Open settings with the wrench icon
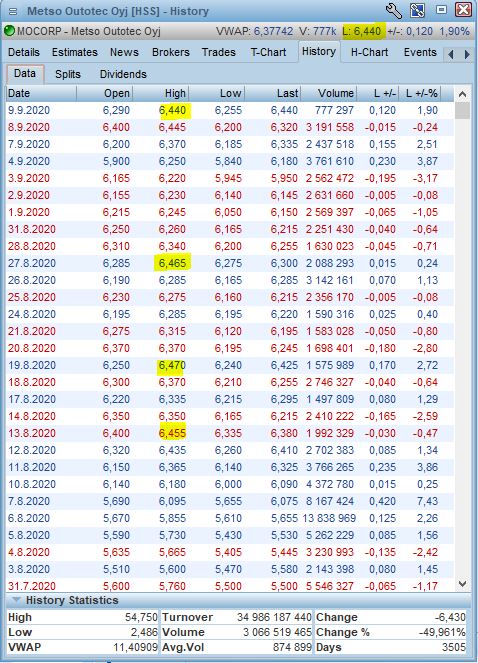 pyautogui.click(x=393, y=11)
